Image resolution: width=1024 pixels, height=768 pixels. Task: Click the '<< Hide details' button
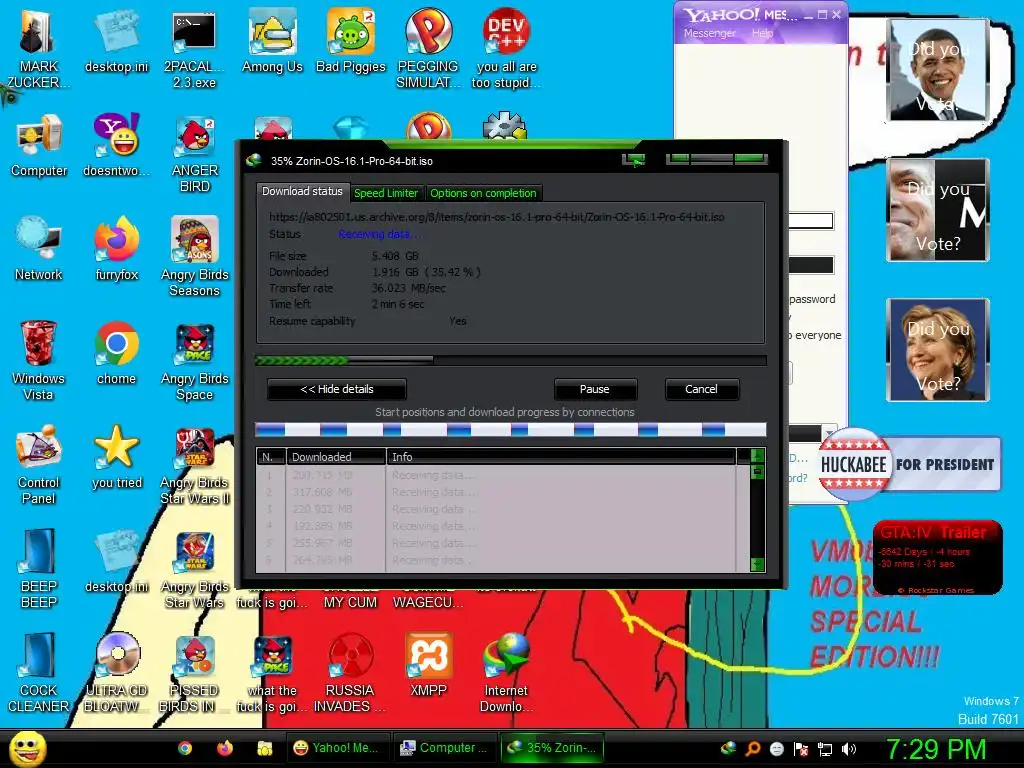point(336,389)
